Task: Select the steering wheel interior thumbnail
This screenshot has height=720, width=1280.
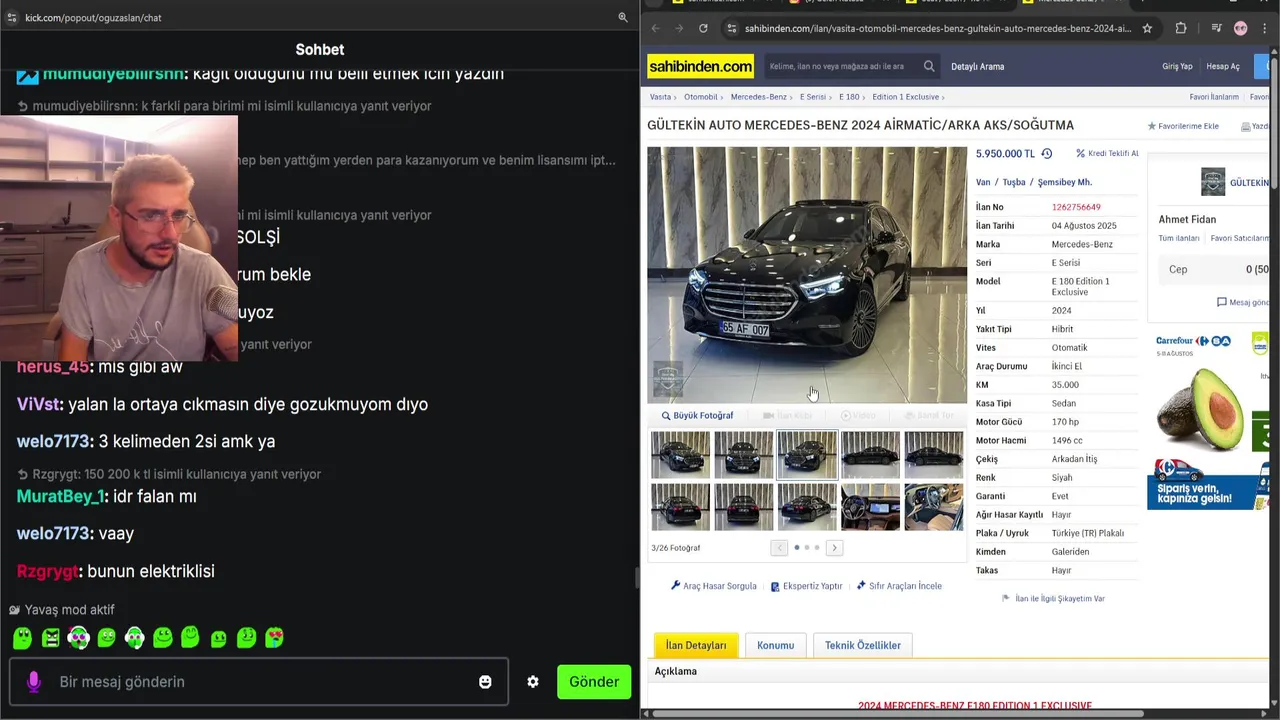Action: point(933,507)
